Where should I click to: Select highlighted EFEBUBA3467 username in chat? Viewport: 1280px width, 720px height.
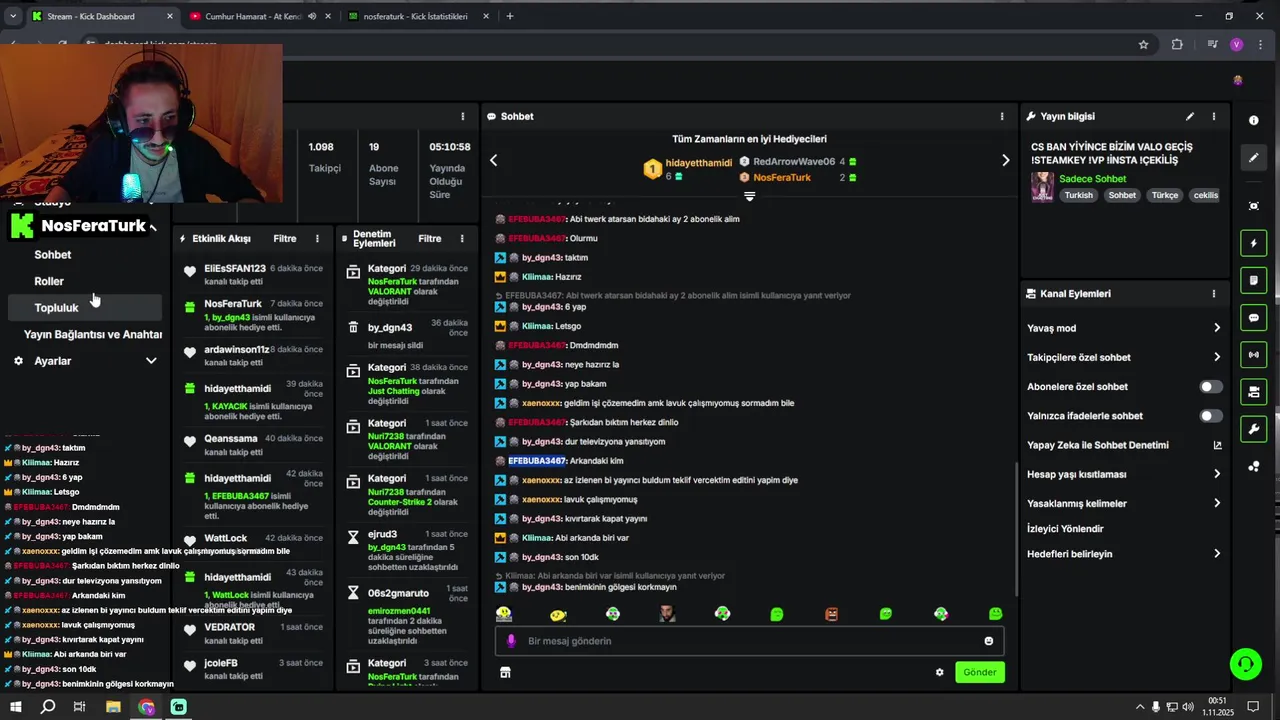[537, 461]
